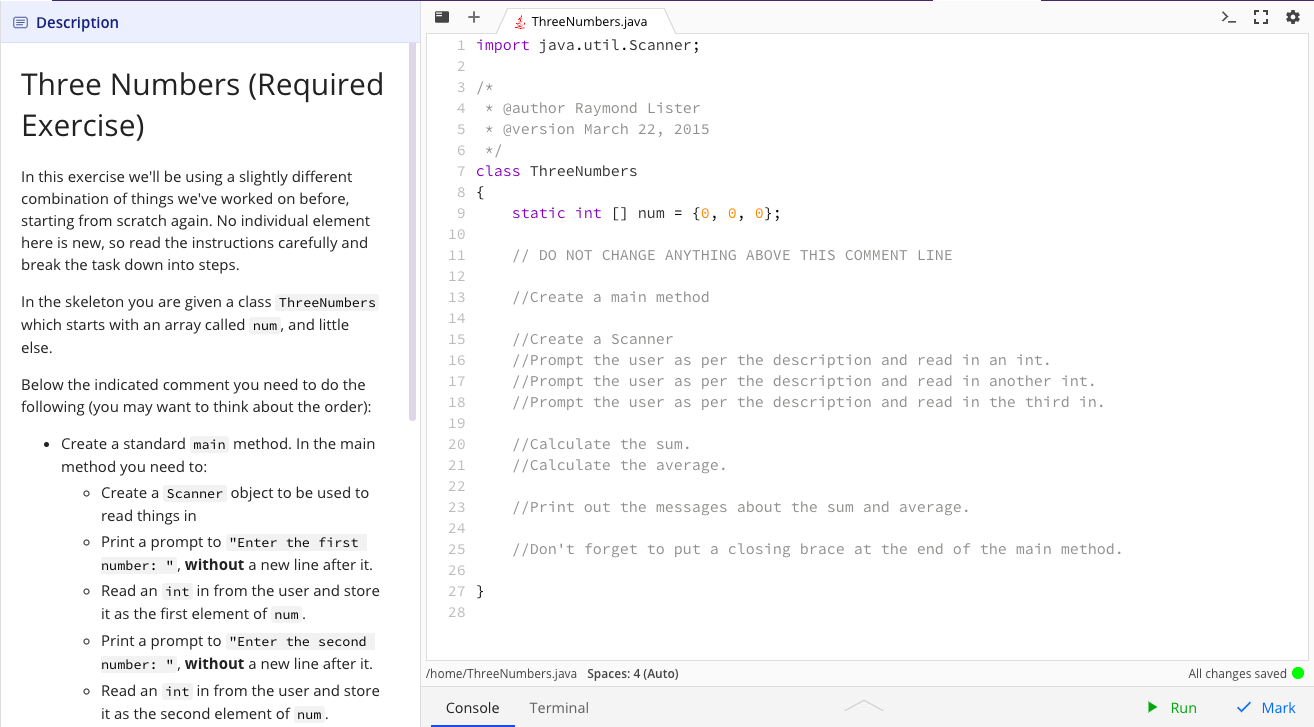Collapse the console panel using the chevron
1314x727 pixels.
click(864, 705)
